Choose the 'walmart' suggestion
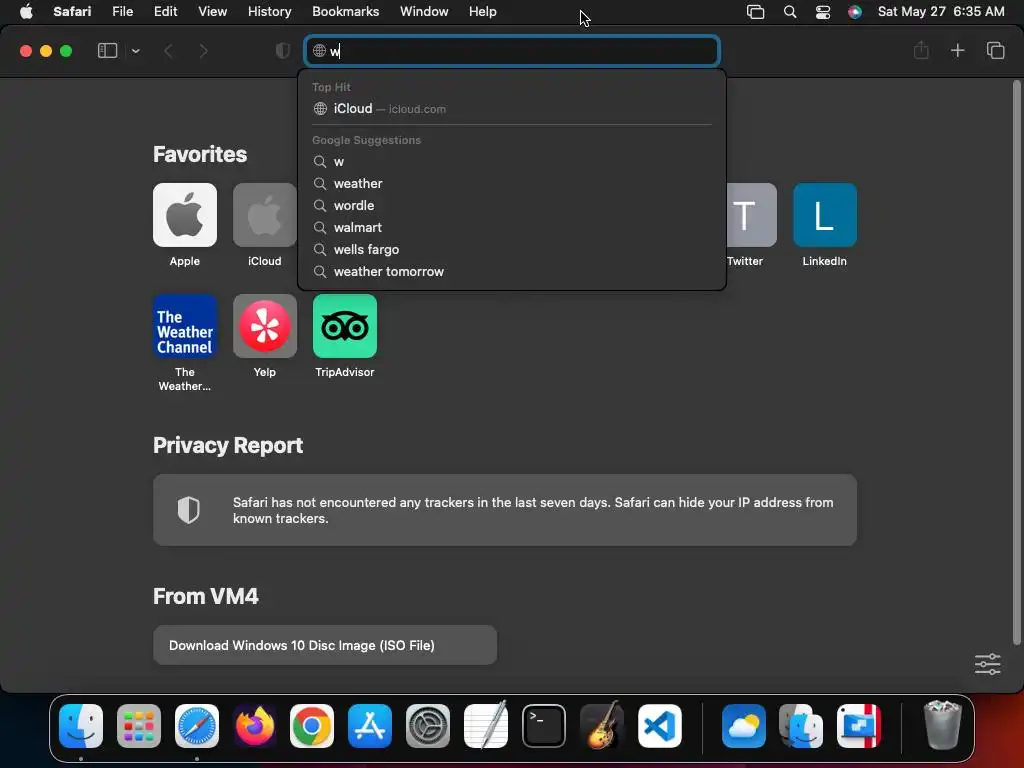 pyautogui.click(x=512, y=227)
